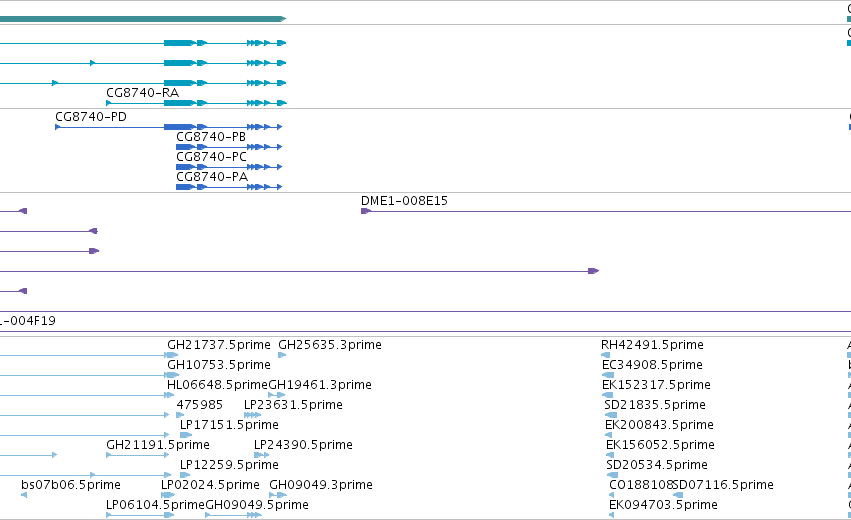Select the GH25635.3prime EST label

click(x=330, y=345)
